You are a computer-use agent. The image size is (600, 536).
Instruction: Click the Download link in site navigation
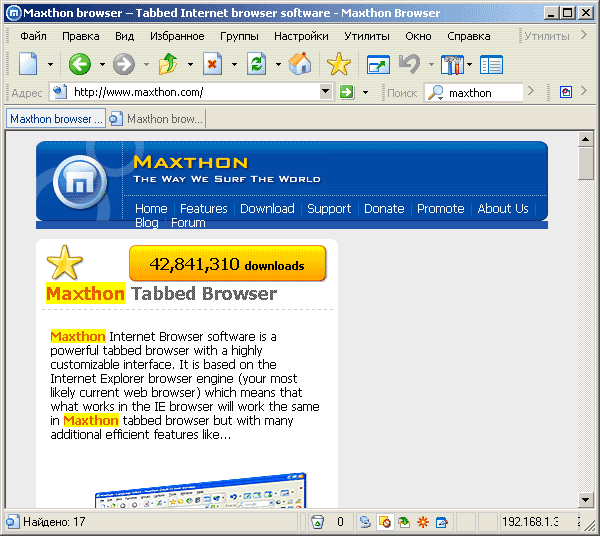267,209
